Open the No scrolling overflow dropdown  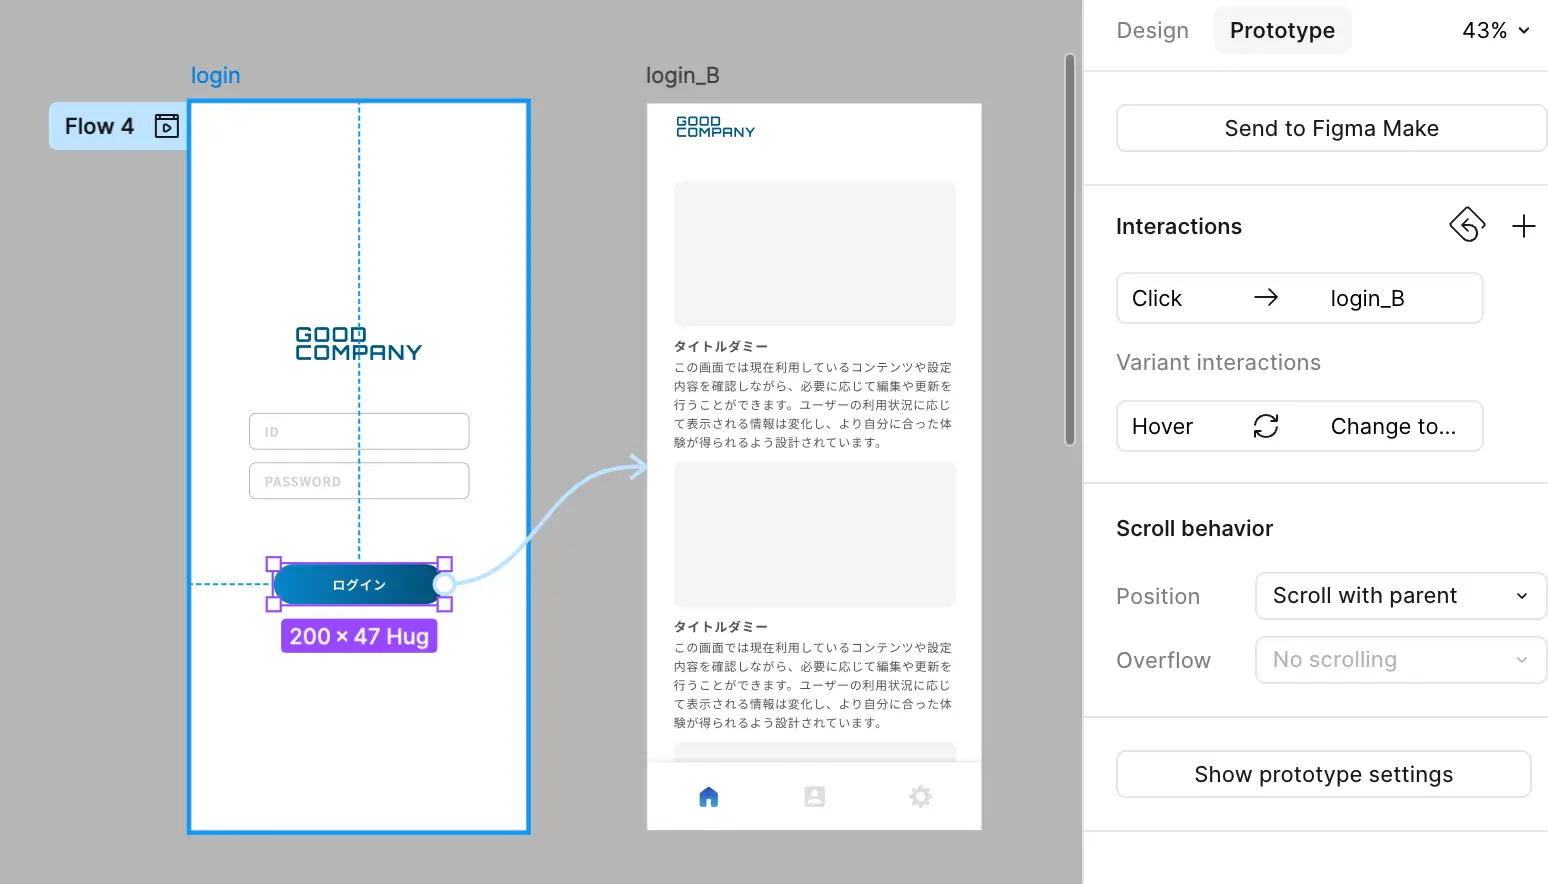click(1400, 660)
